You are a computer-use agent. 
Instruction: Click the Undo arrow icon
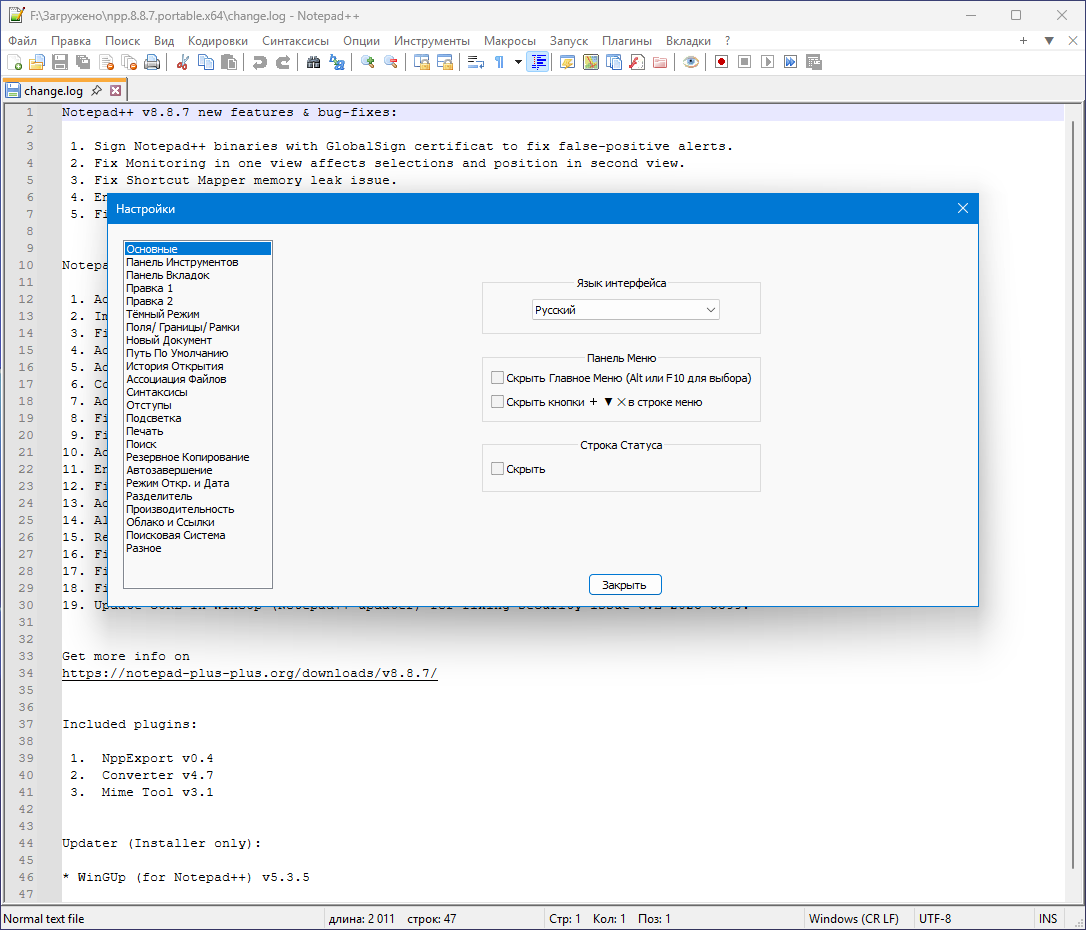tap(260, 62)
